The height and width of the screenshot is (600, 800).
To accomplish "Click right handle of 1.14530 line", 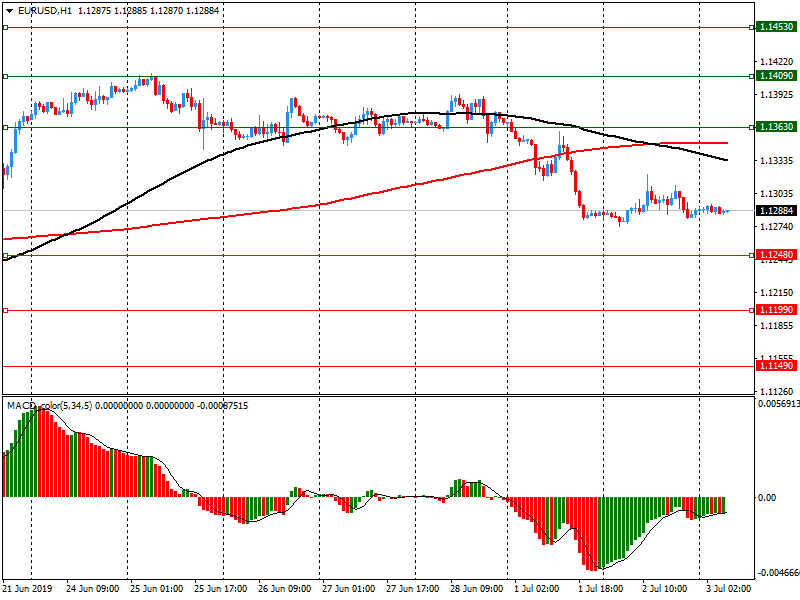I will (x=752, y=28).
